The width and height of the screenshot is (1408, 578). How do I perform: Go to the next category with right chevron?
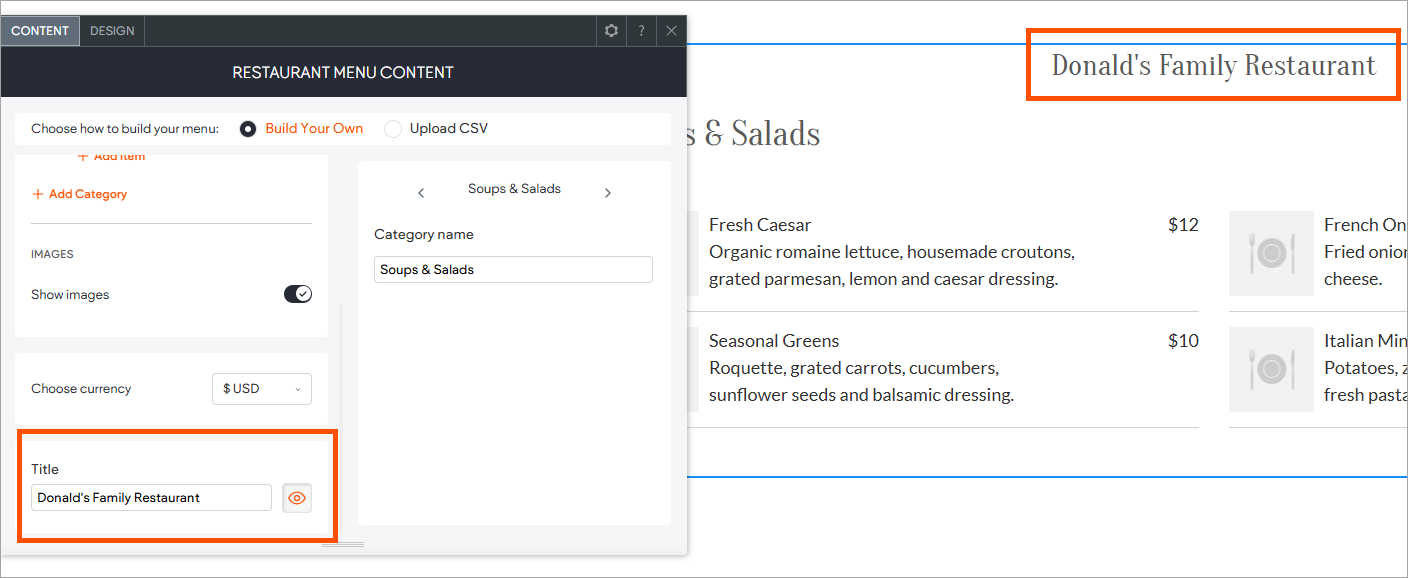(x=607, y=193)
